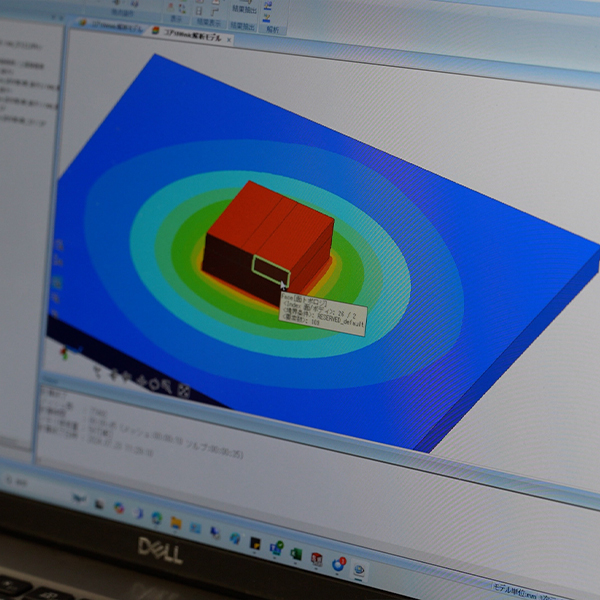Open the blue icon with red notification badge

point(338,564)
